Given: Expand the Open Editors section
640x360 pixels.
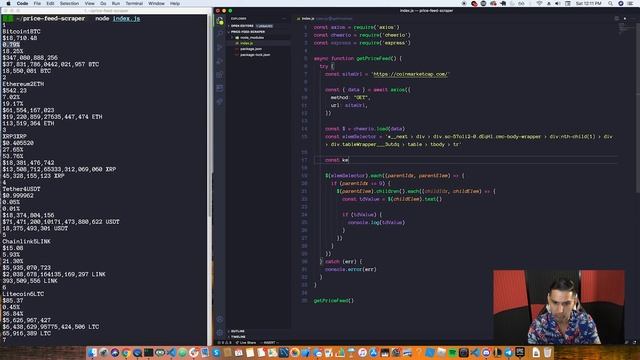Looking at the screenshot, I should pos(242,26).
